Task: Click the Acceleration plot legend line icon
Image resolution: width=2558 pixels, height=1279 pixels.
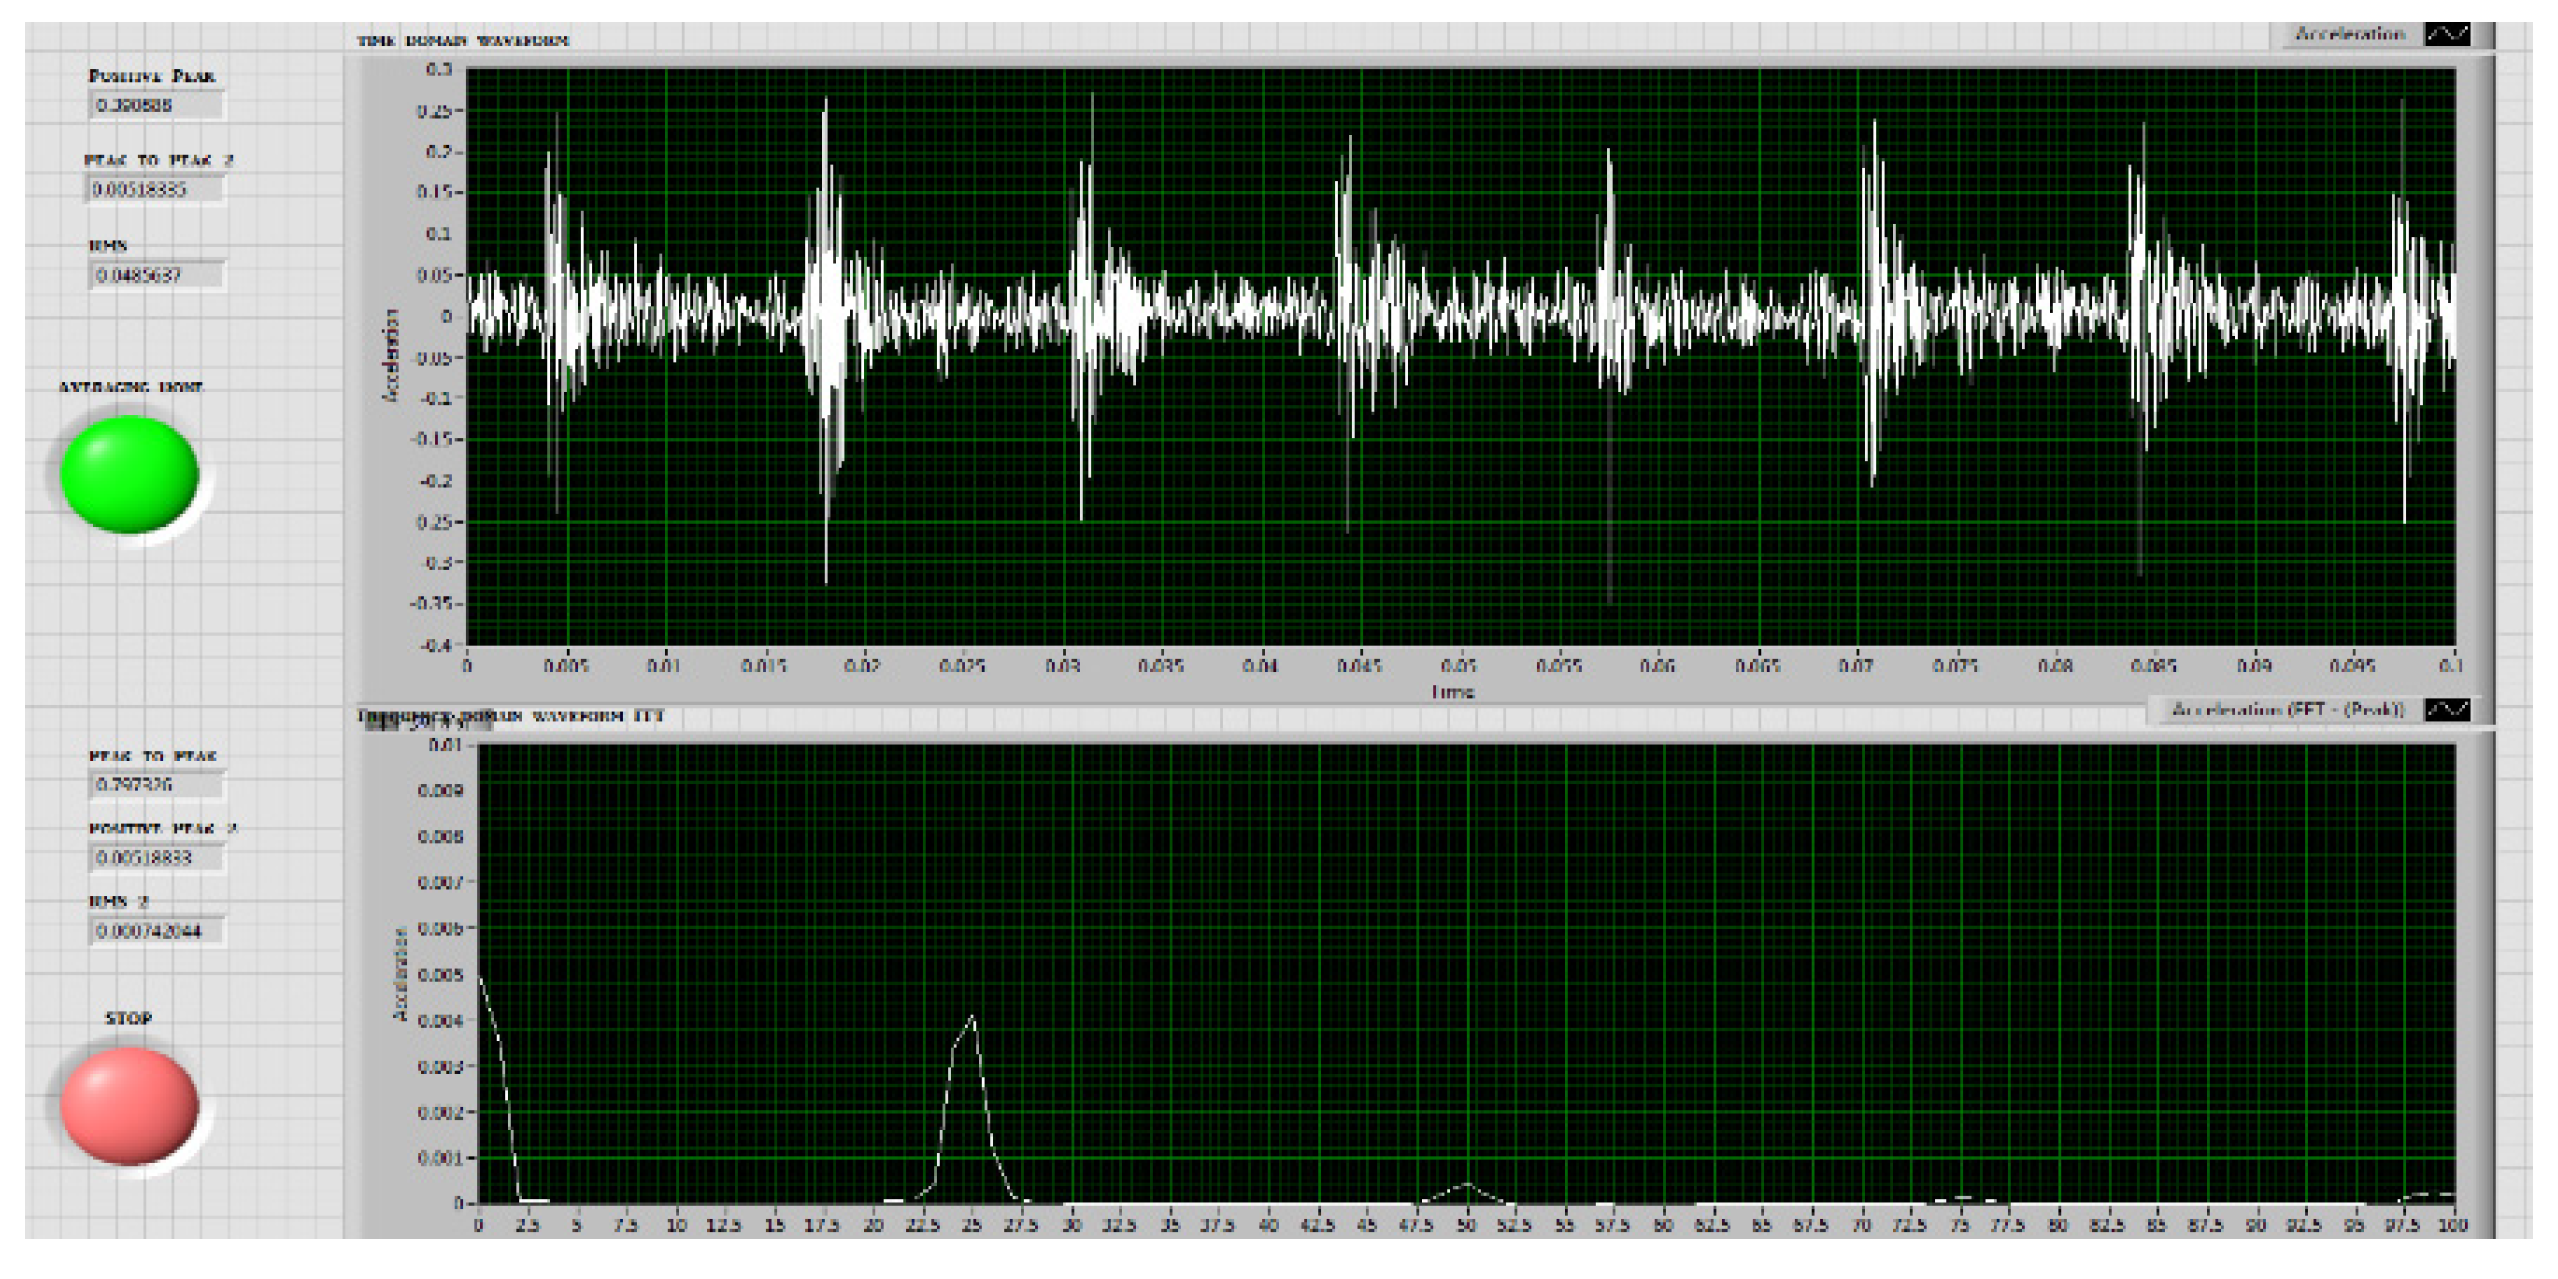Action: pyautogui.click(x=2446, y=35)
